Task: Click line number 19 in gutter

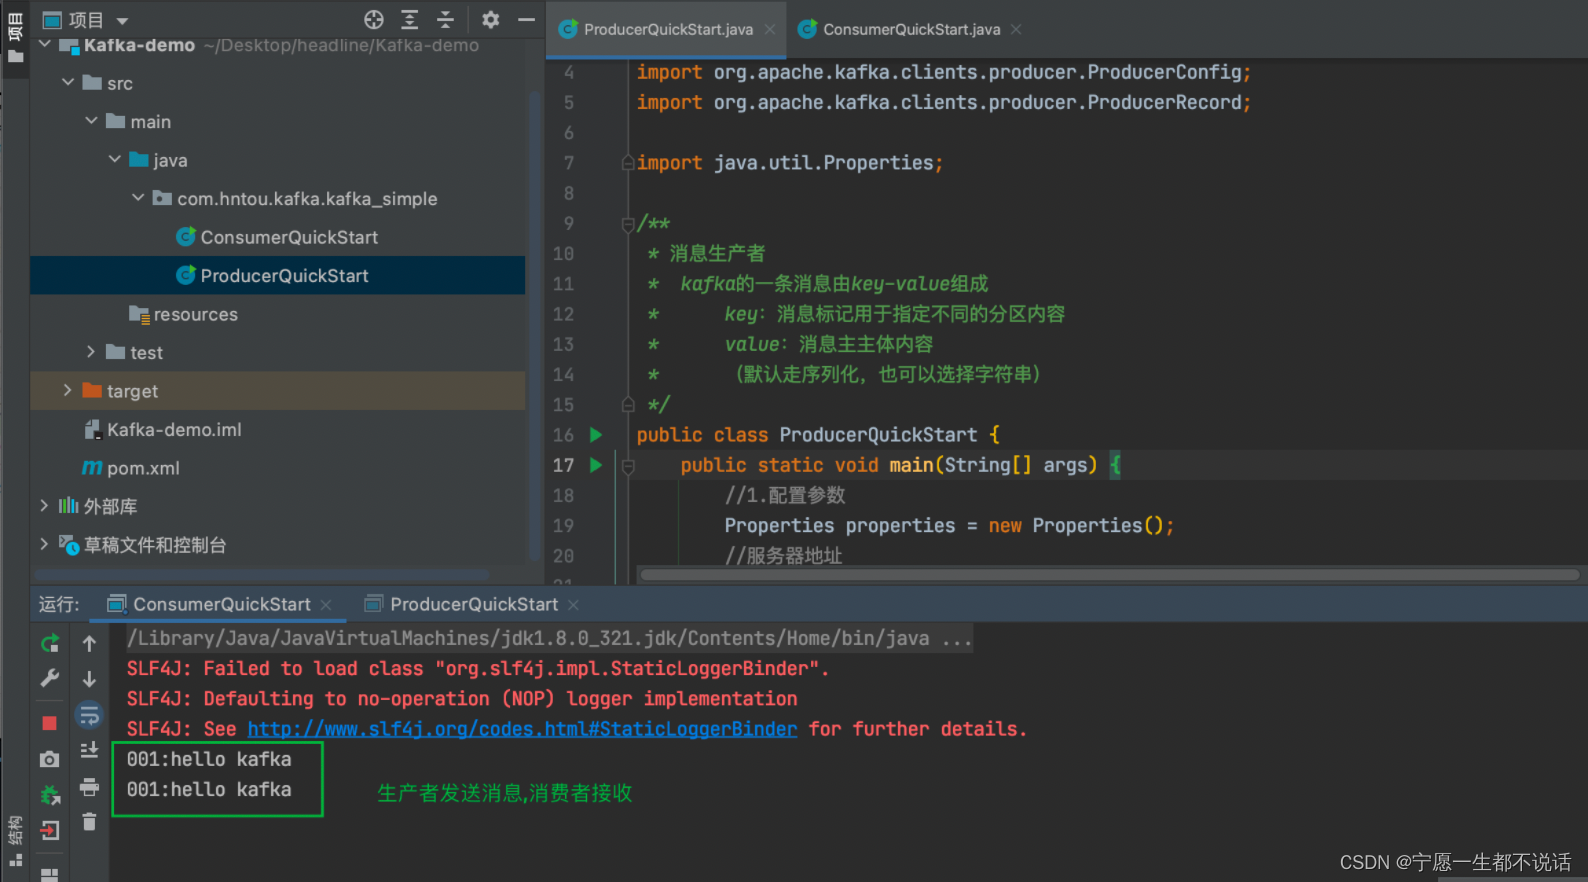Action: (x=563, y=526)
